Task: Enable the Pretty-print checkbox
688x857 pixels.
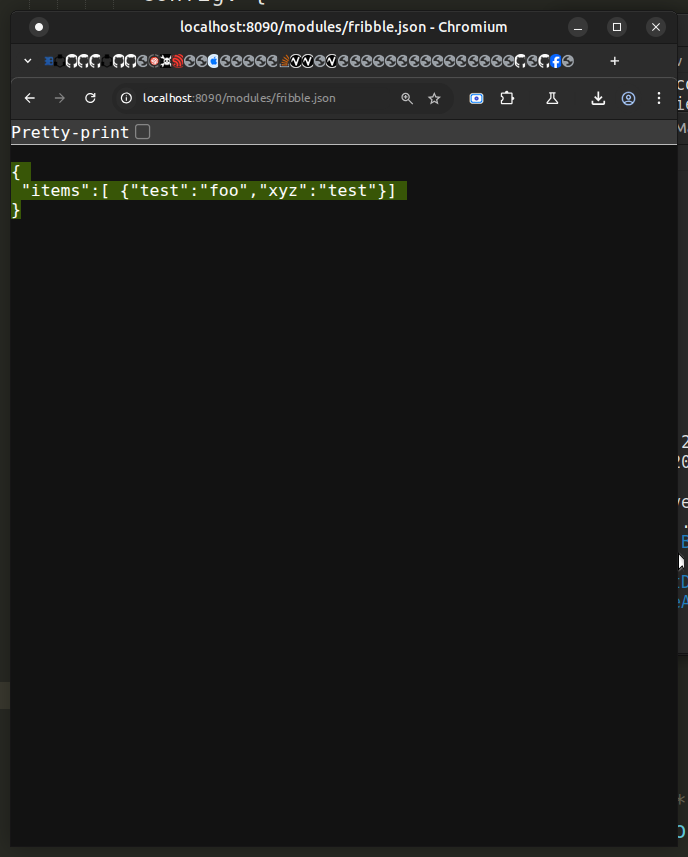Action: [143, 132]
